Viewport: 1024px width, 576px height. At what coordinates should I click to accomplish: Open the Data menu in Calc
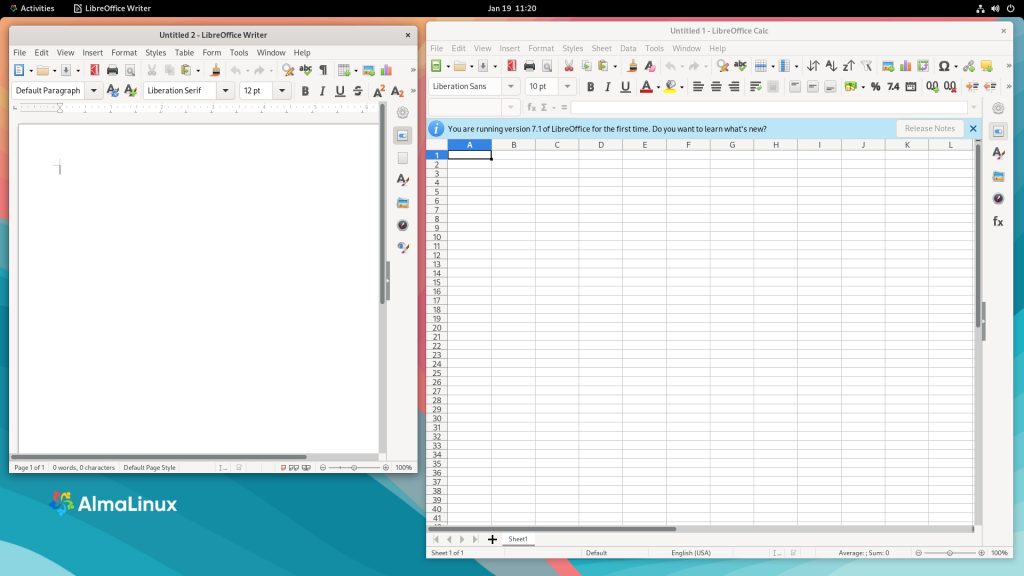click(x=627, y=47)
